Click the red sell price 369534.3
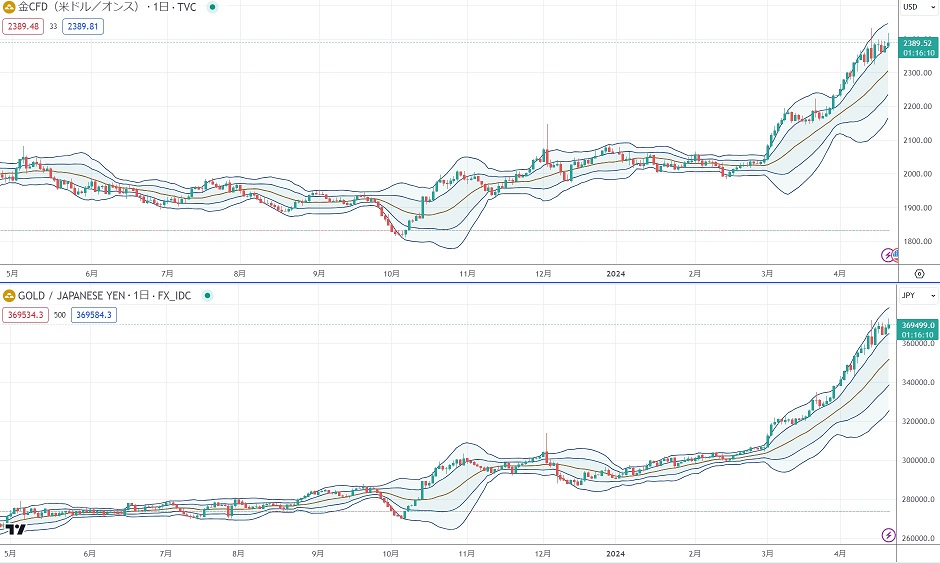940x563 pixels. click(x=25, y=315)
